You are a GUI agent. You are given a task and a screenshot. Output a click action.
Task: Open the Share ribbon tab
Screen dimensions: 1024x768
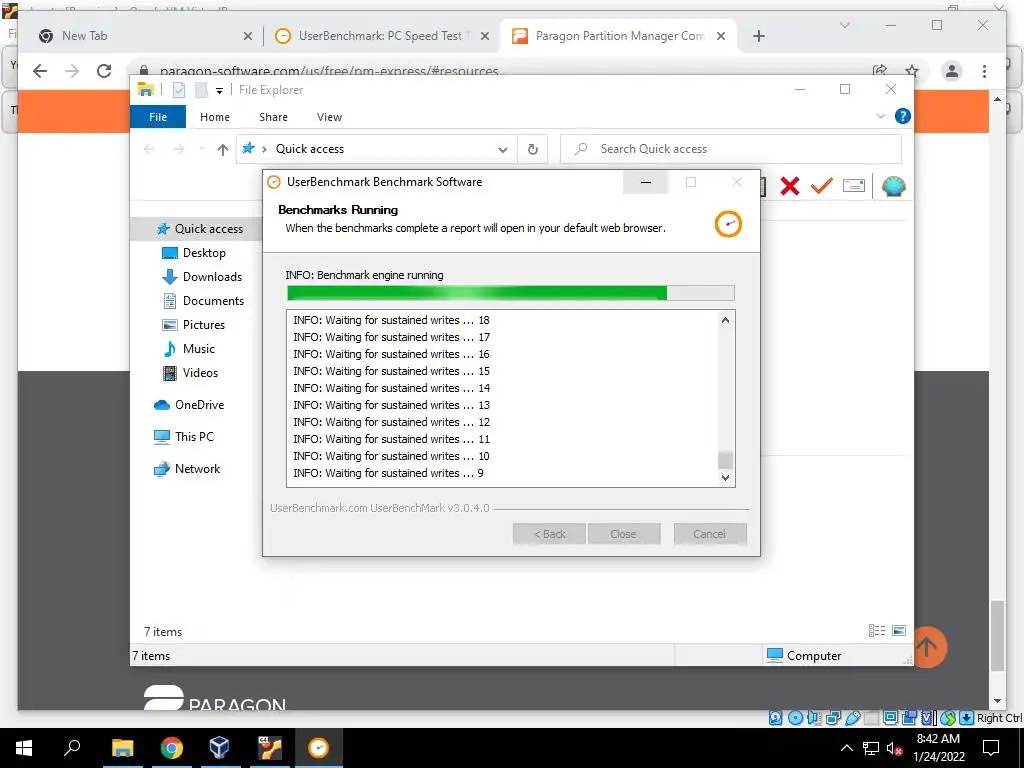pyautogui.click(x=273, y=117)
